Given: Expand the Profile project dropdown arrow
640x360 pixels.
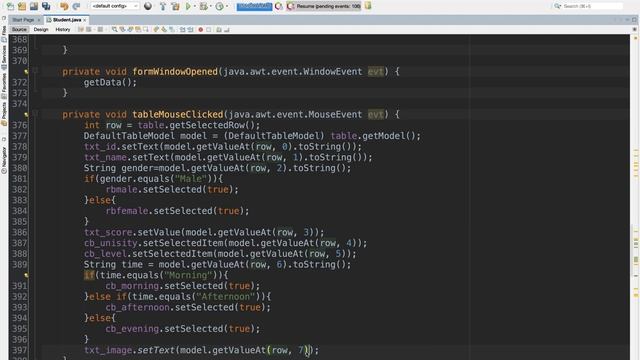Looking at the screenshot, I should pyautogui.click(x=227, y=6).
